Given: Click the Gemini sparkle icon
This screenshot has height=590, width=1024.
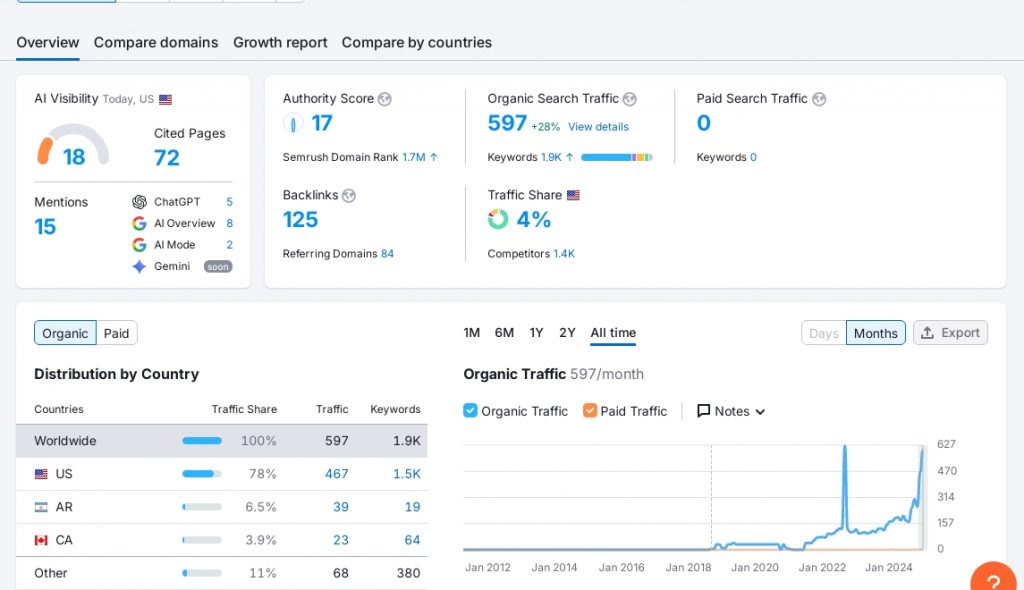Looking at the screenshot, I should tap(139, 267).
